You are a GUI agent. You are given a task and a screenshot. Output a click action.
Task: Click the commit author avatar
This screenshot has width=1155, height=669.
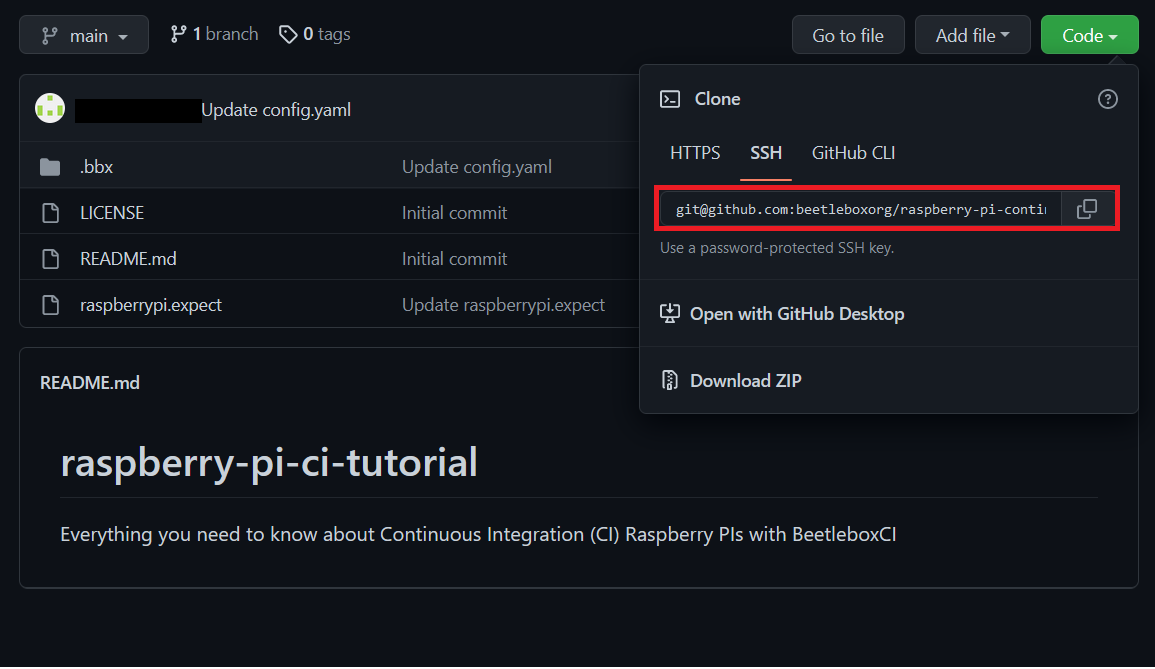[50, 108]
